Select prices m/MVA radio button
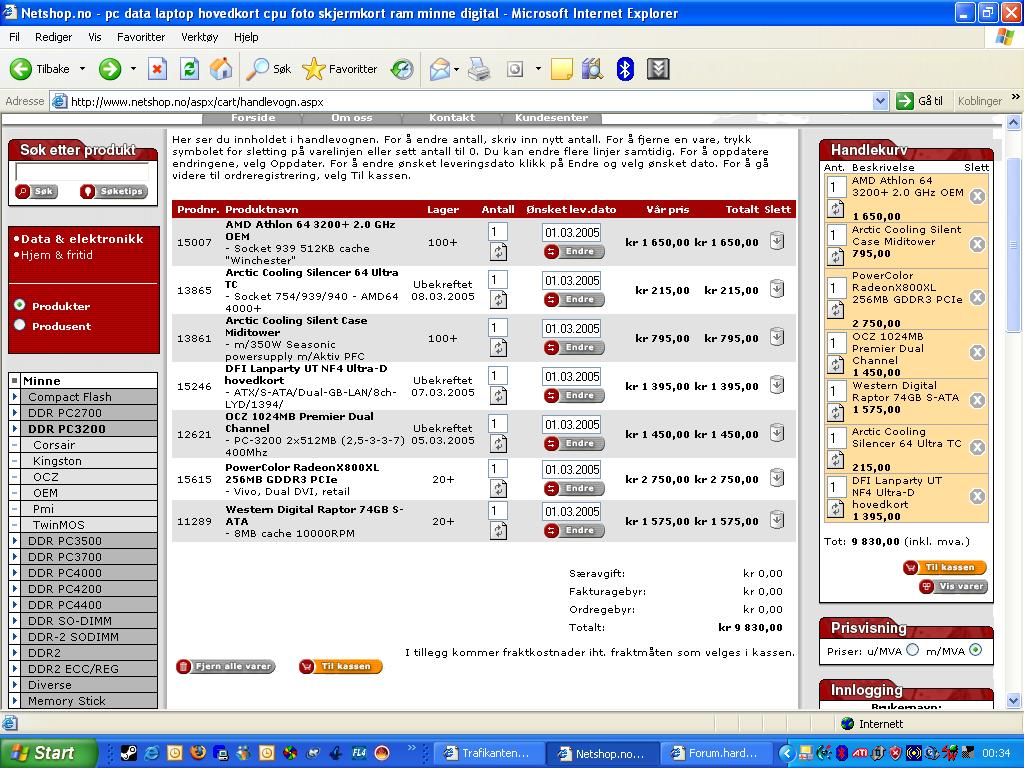1024x768 pixels. (x=976, y=650)
